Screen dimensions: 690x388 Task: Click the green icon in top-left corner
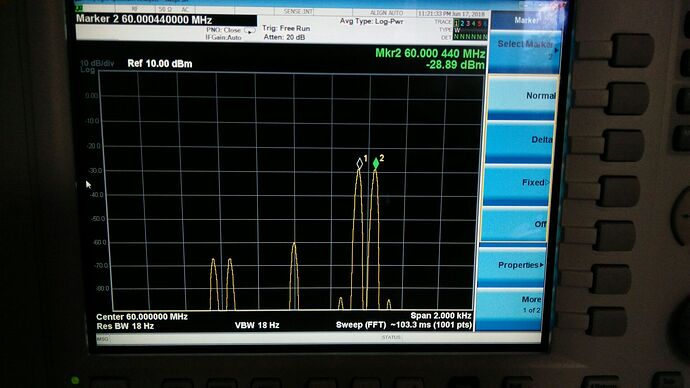point(79,8)
